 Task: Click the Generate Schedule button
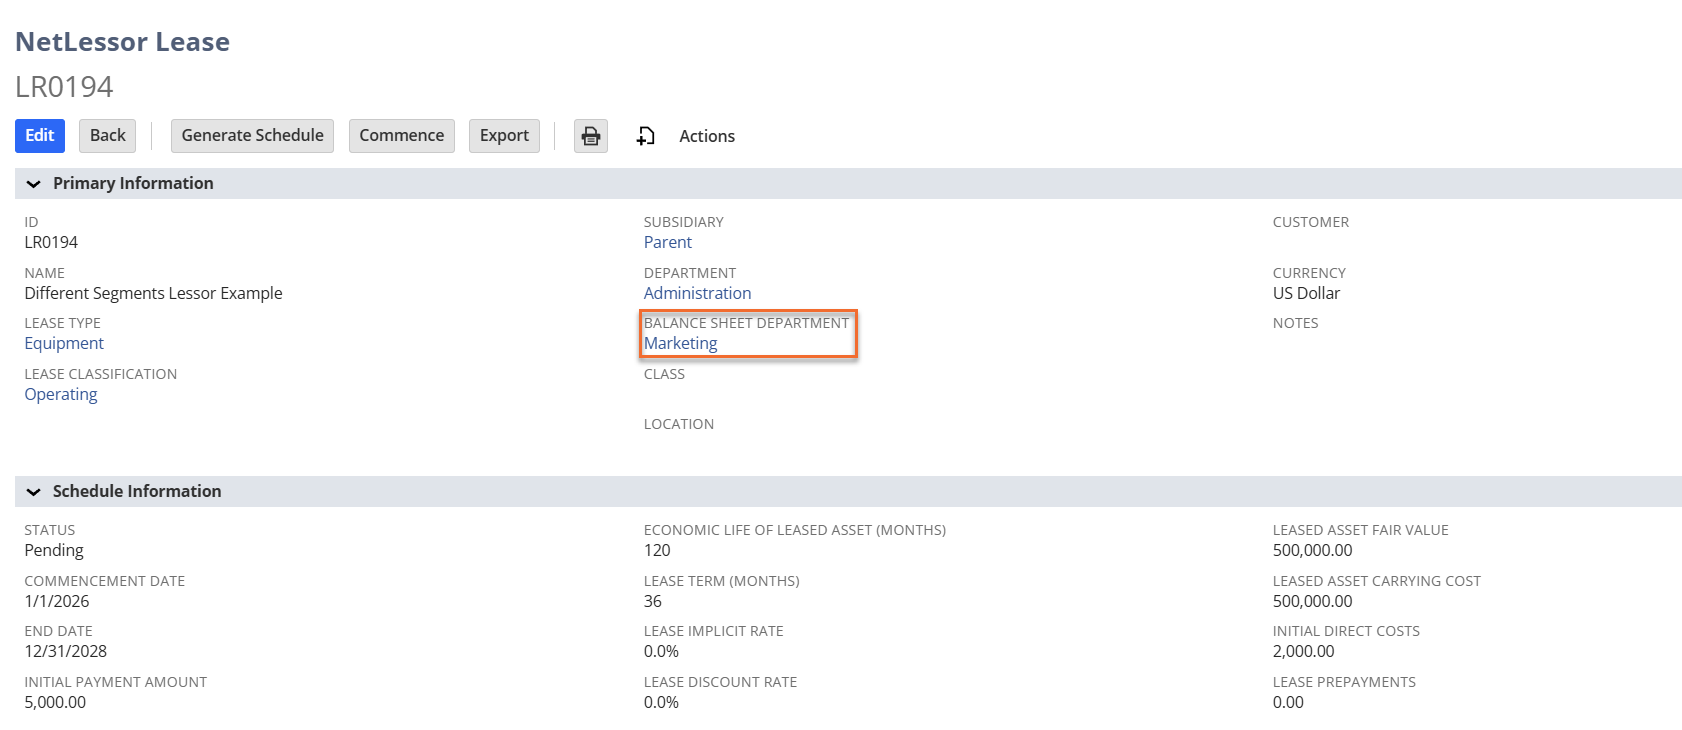(252, 136)
